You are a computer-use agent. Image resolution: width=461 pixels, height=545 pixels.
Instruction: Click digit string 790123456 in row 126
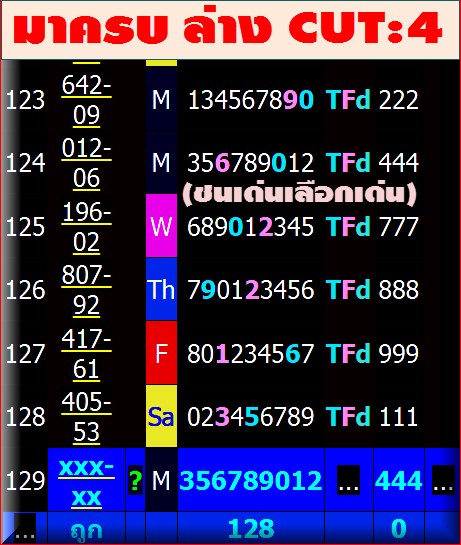251,290
